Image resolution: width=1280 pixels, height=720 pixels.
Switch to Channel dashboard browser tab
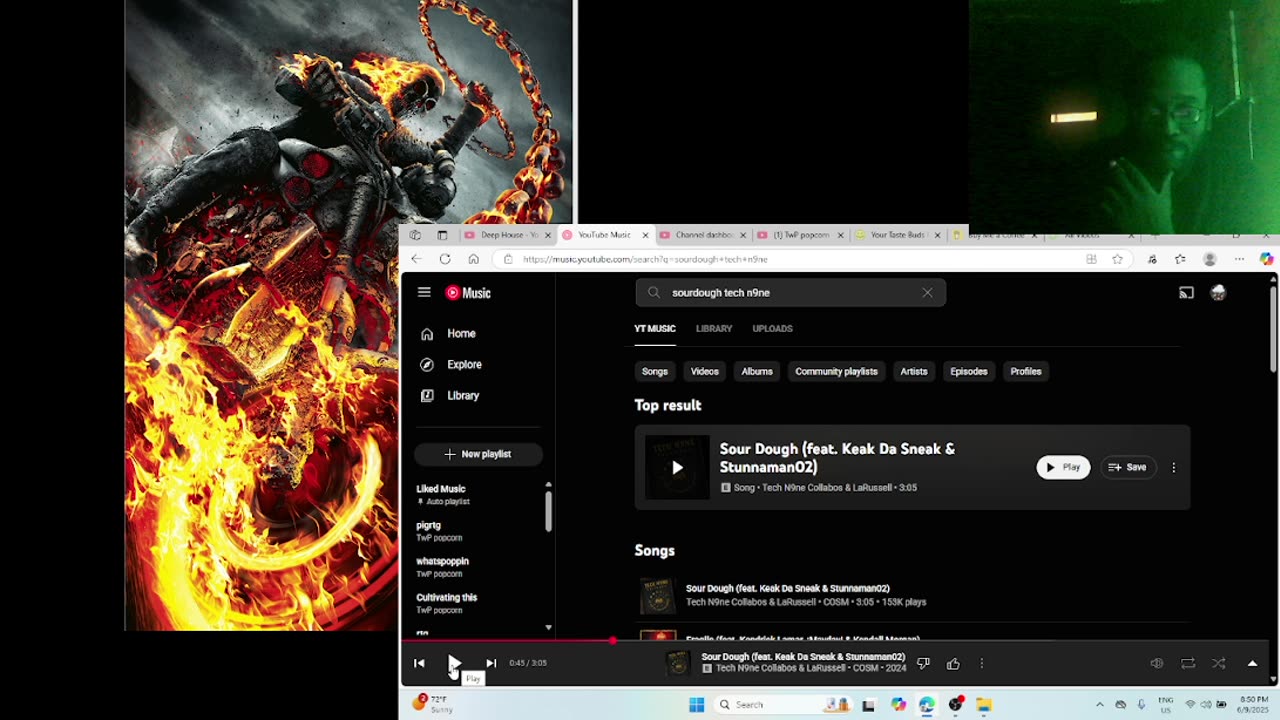click(x=701, y=235)
